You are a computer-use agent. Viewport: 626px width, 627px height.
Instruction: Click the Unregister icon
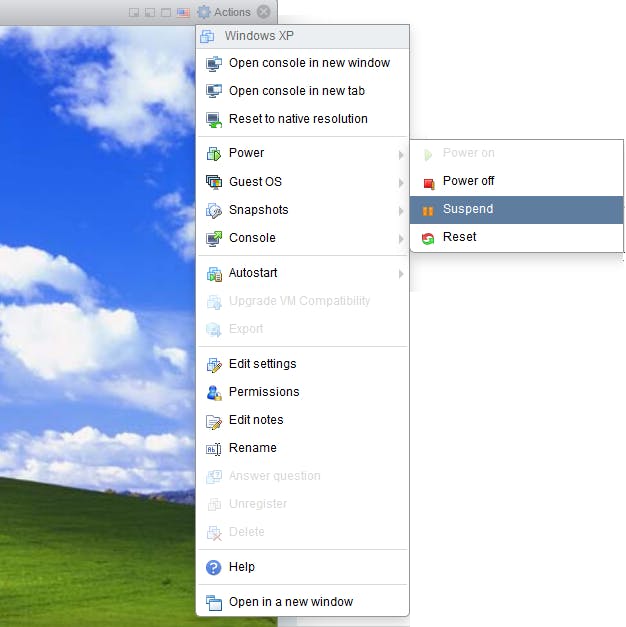coord(214,505)
